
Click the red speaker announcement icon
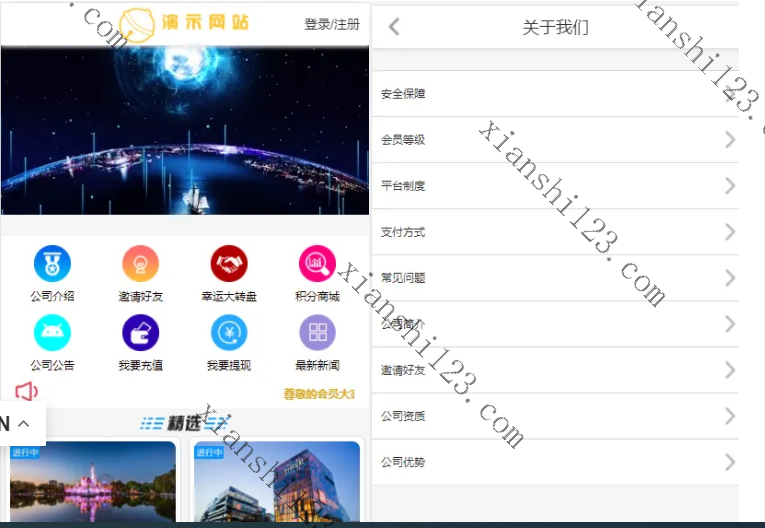(26, 391)
